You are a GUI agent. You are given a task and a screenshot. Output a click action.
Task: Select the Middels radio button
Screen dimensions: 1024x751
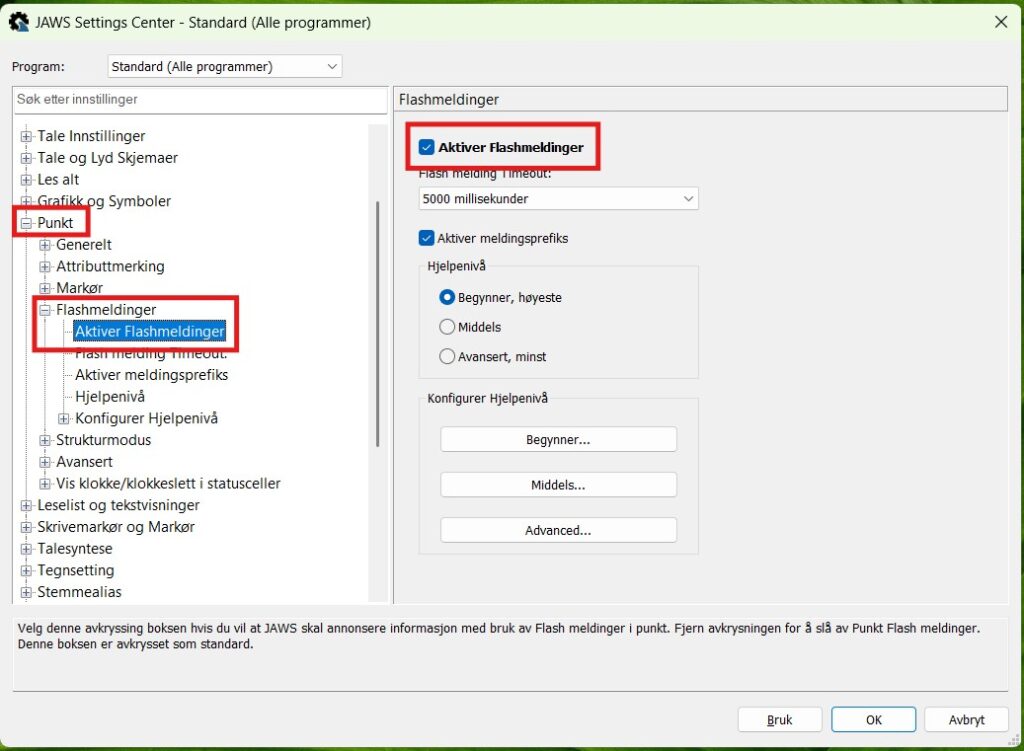click(447, 327)
